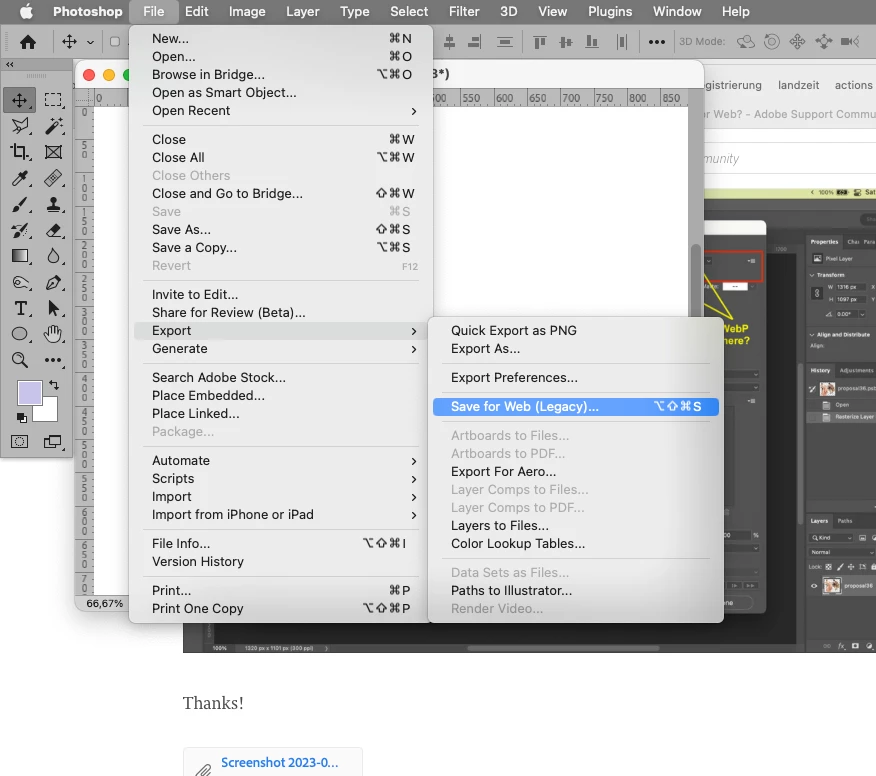Viewport: 876px width, 776px height.
Task: Select the Pen tool
Action: click(x=53, y=282)
